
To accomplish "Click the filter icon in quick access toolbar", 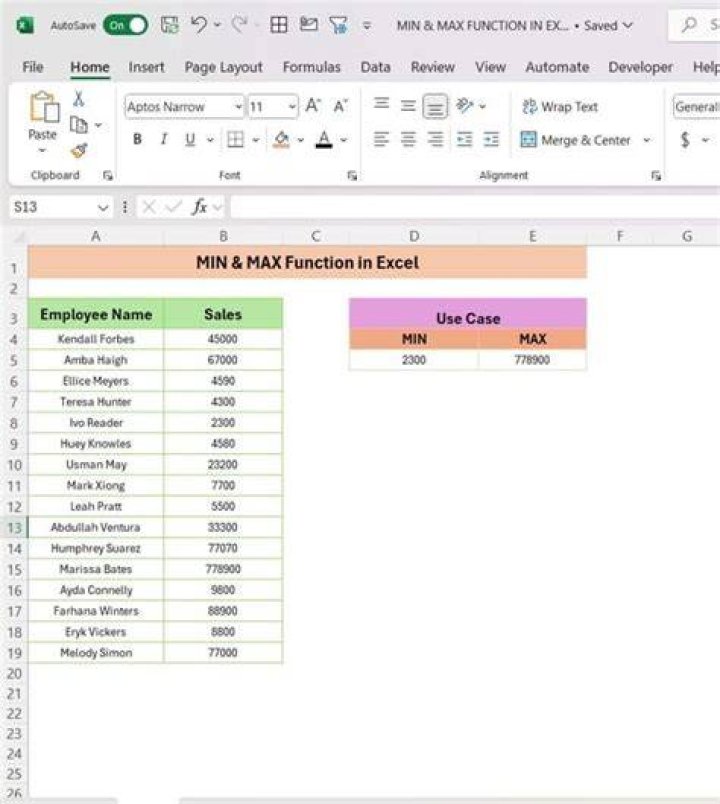I will click(338, 25).
